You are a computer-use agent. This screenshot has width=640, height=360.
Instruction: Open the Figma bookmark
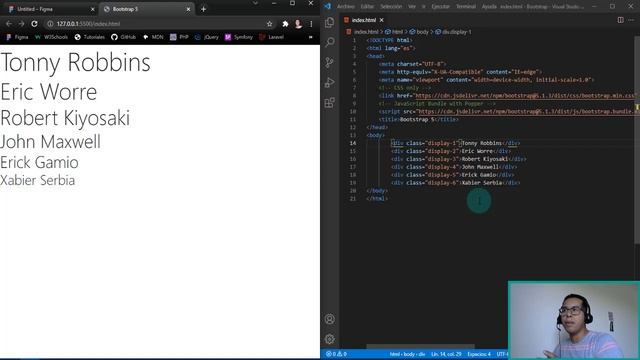18,37
